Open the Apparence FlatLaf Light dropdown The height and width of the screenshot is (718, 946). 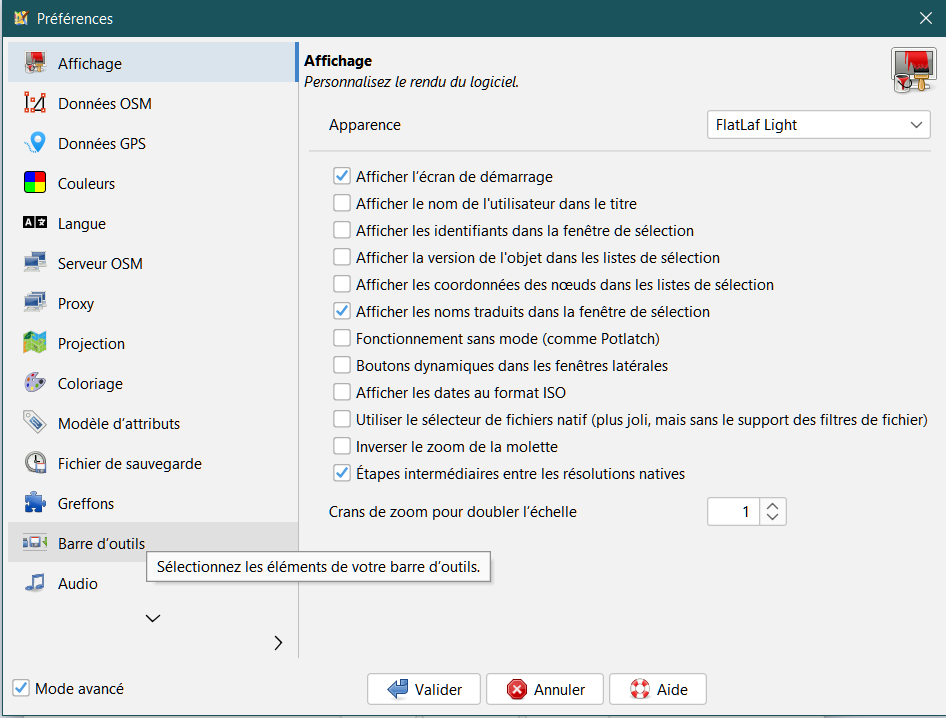click(x=817, y=125)
